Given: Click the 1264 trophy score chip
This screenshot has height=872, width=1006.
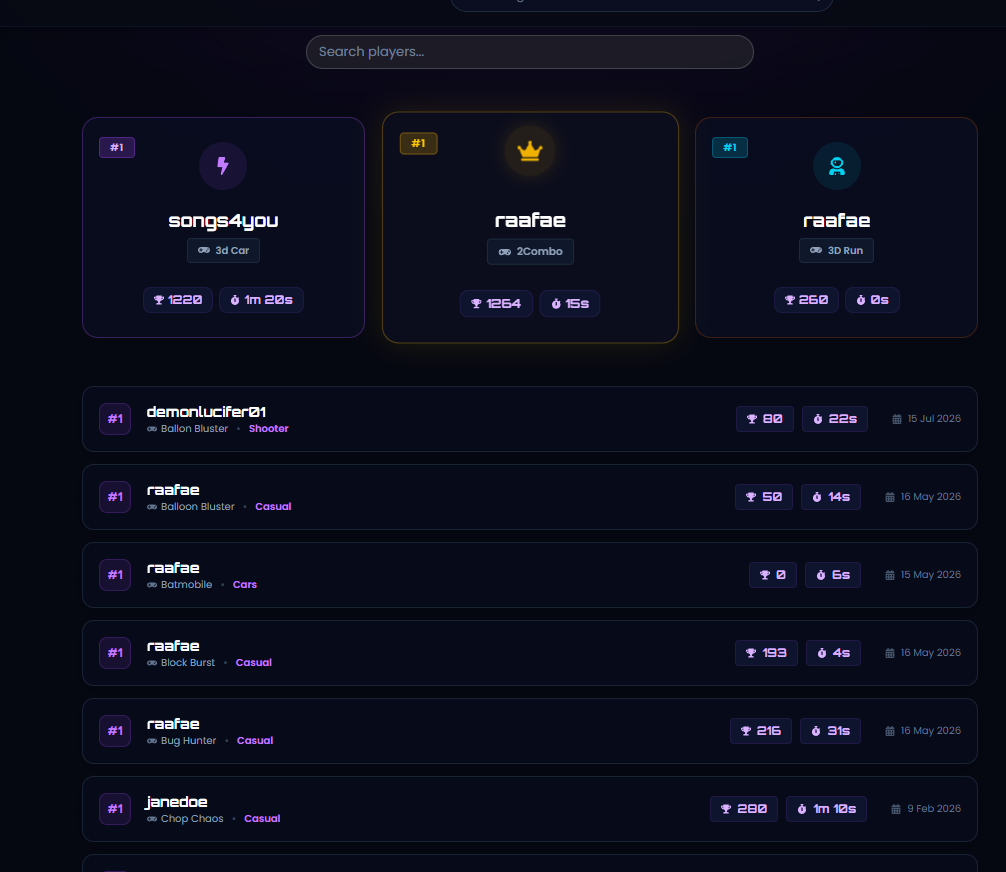Looking at the screenshot, I should click(x=496, y=303).
